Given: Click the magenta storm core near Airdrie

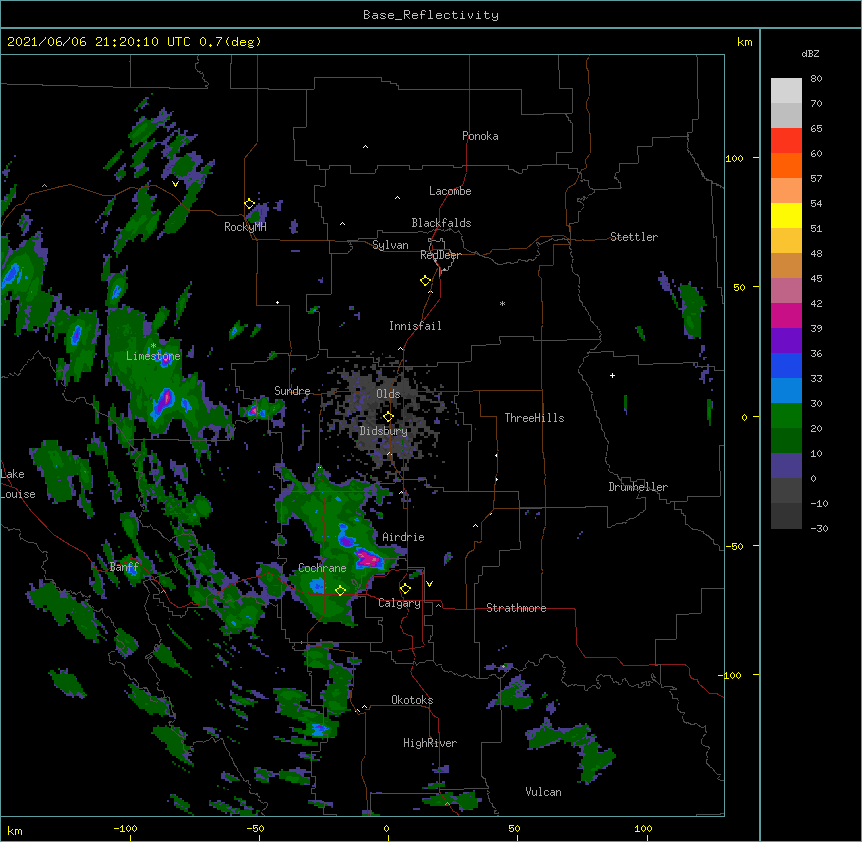Looking at the screenshot, I should click(x=368, y=559).
